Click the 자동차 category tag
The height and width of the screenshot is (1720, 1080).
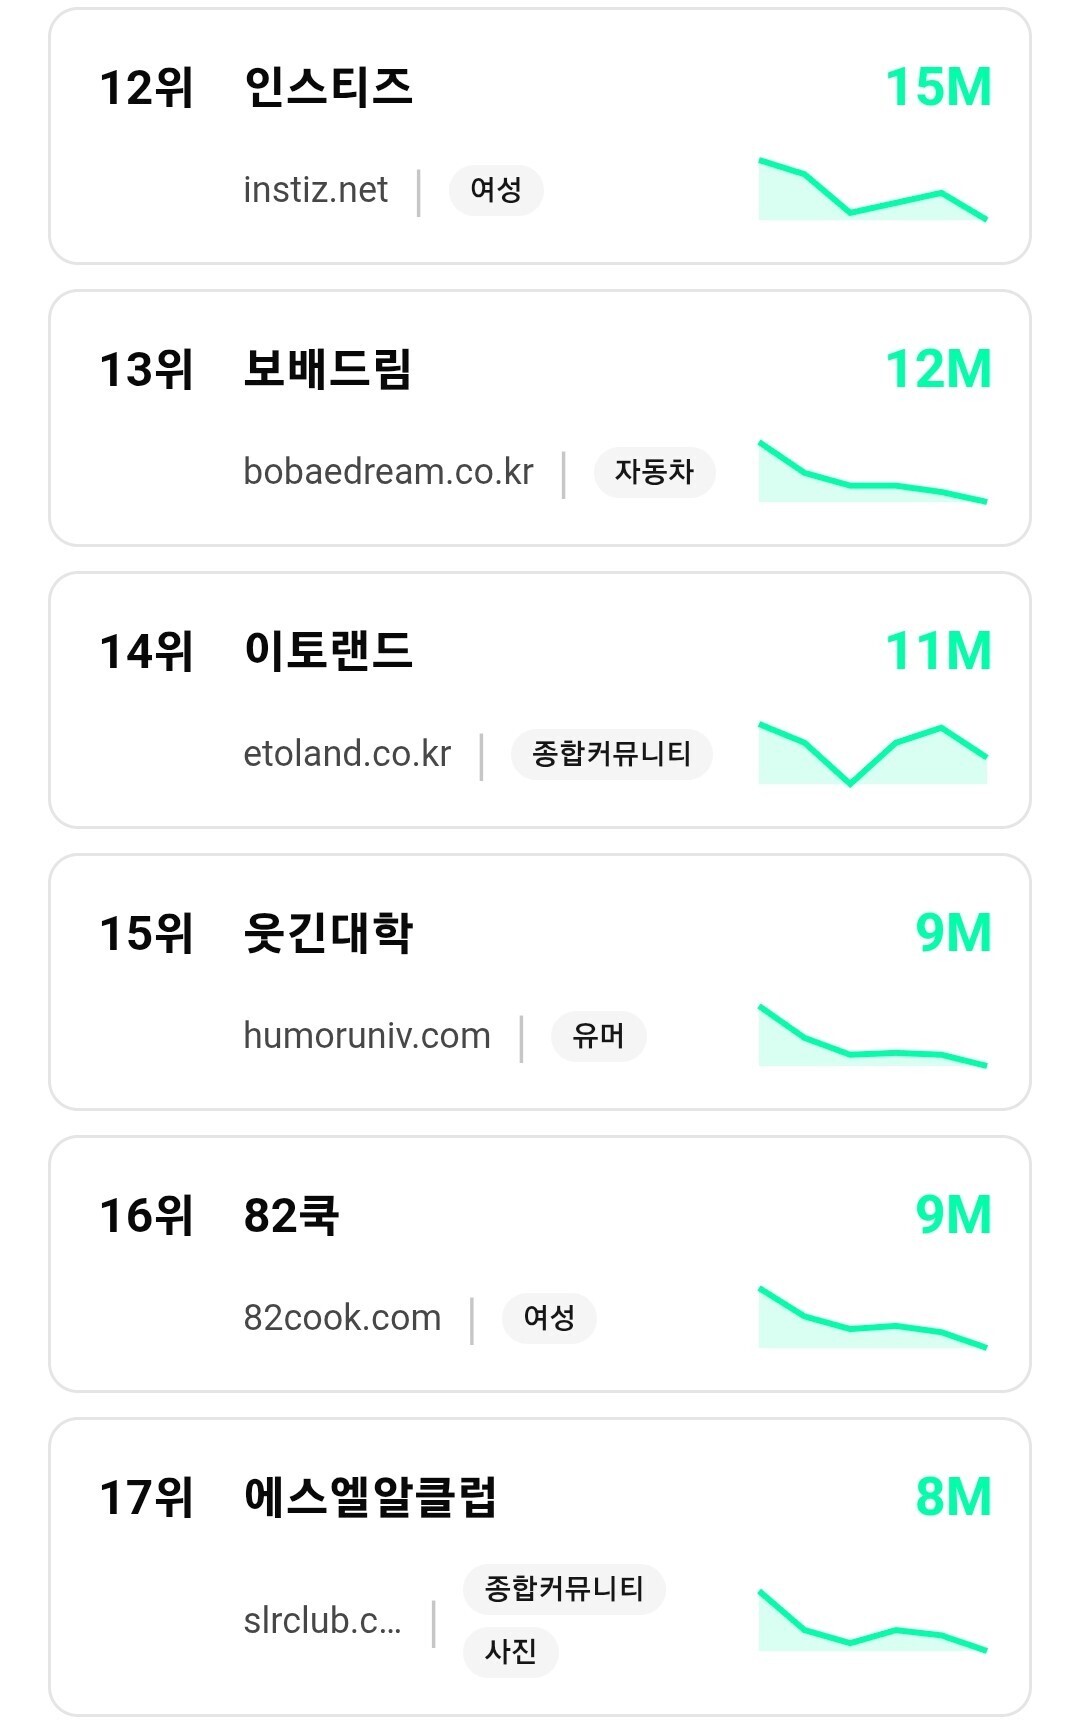point(654,472)
